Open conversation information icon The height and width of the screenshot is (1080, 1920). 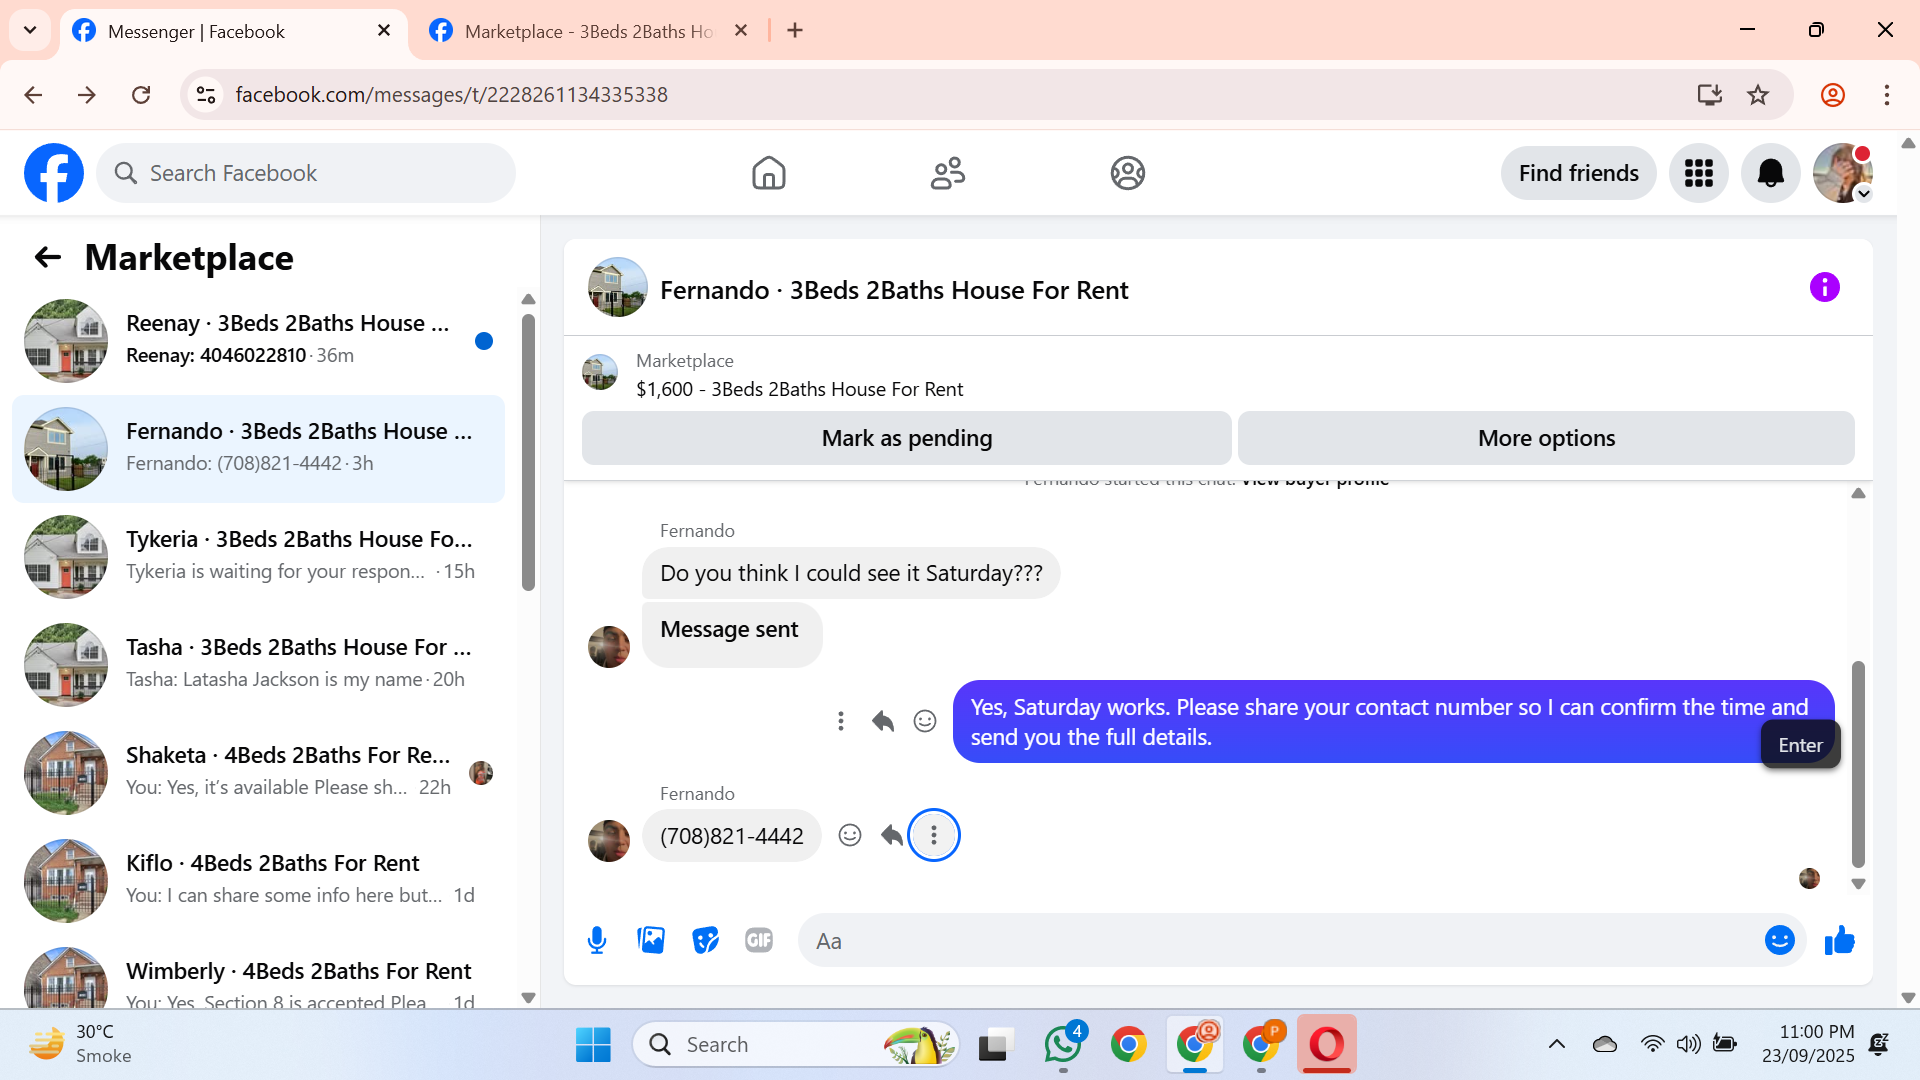(1824, 288)
